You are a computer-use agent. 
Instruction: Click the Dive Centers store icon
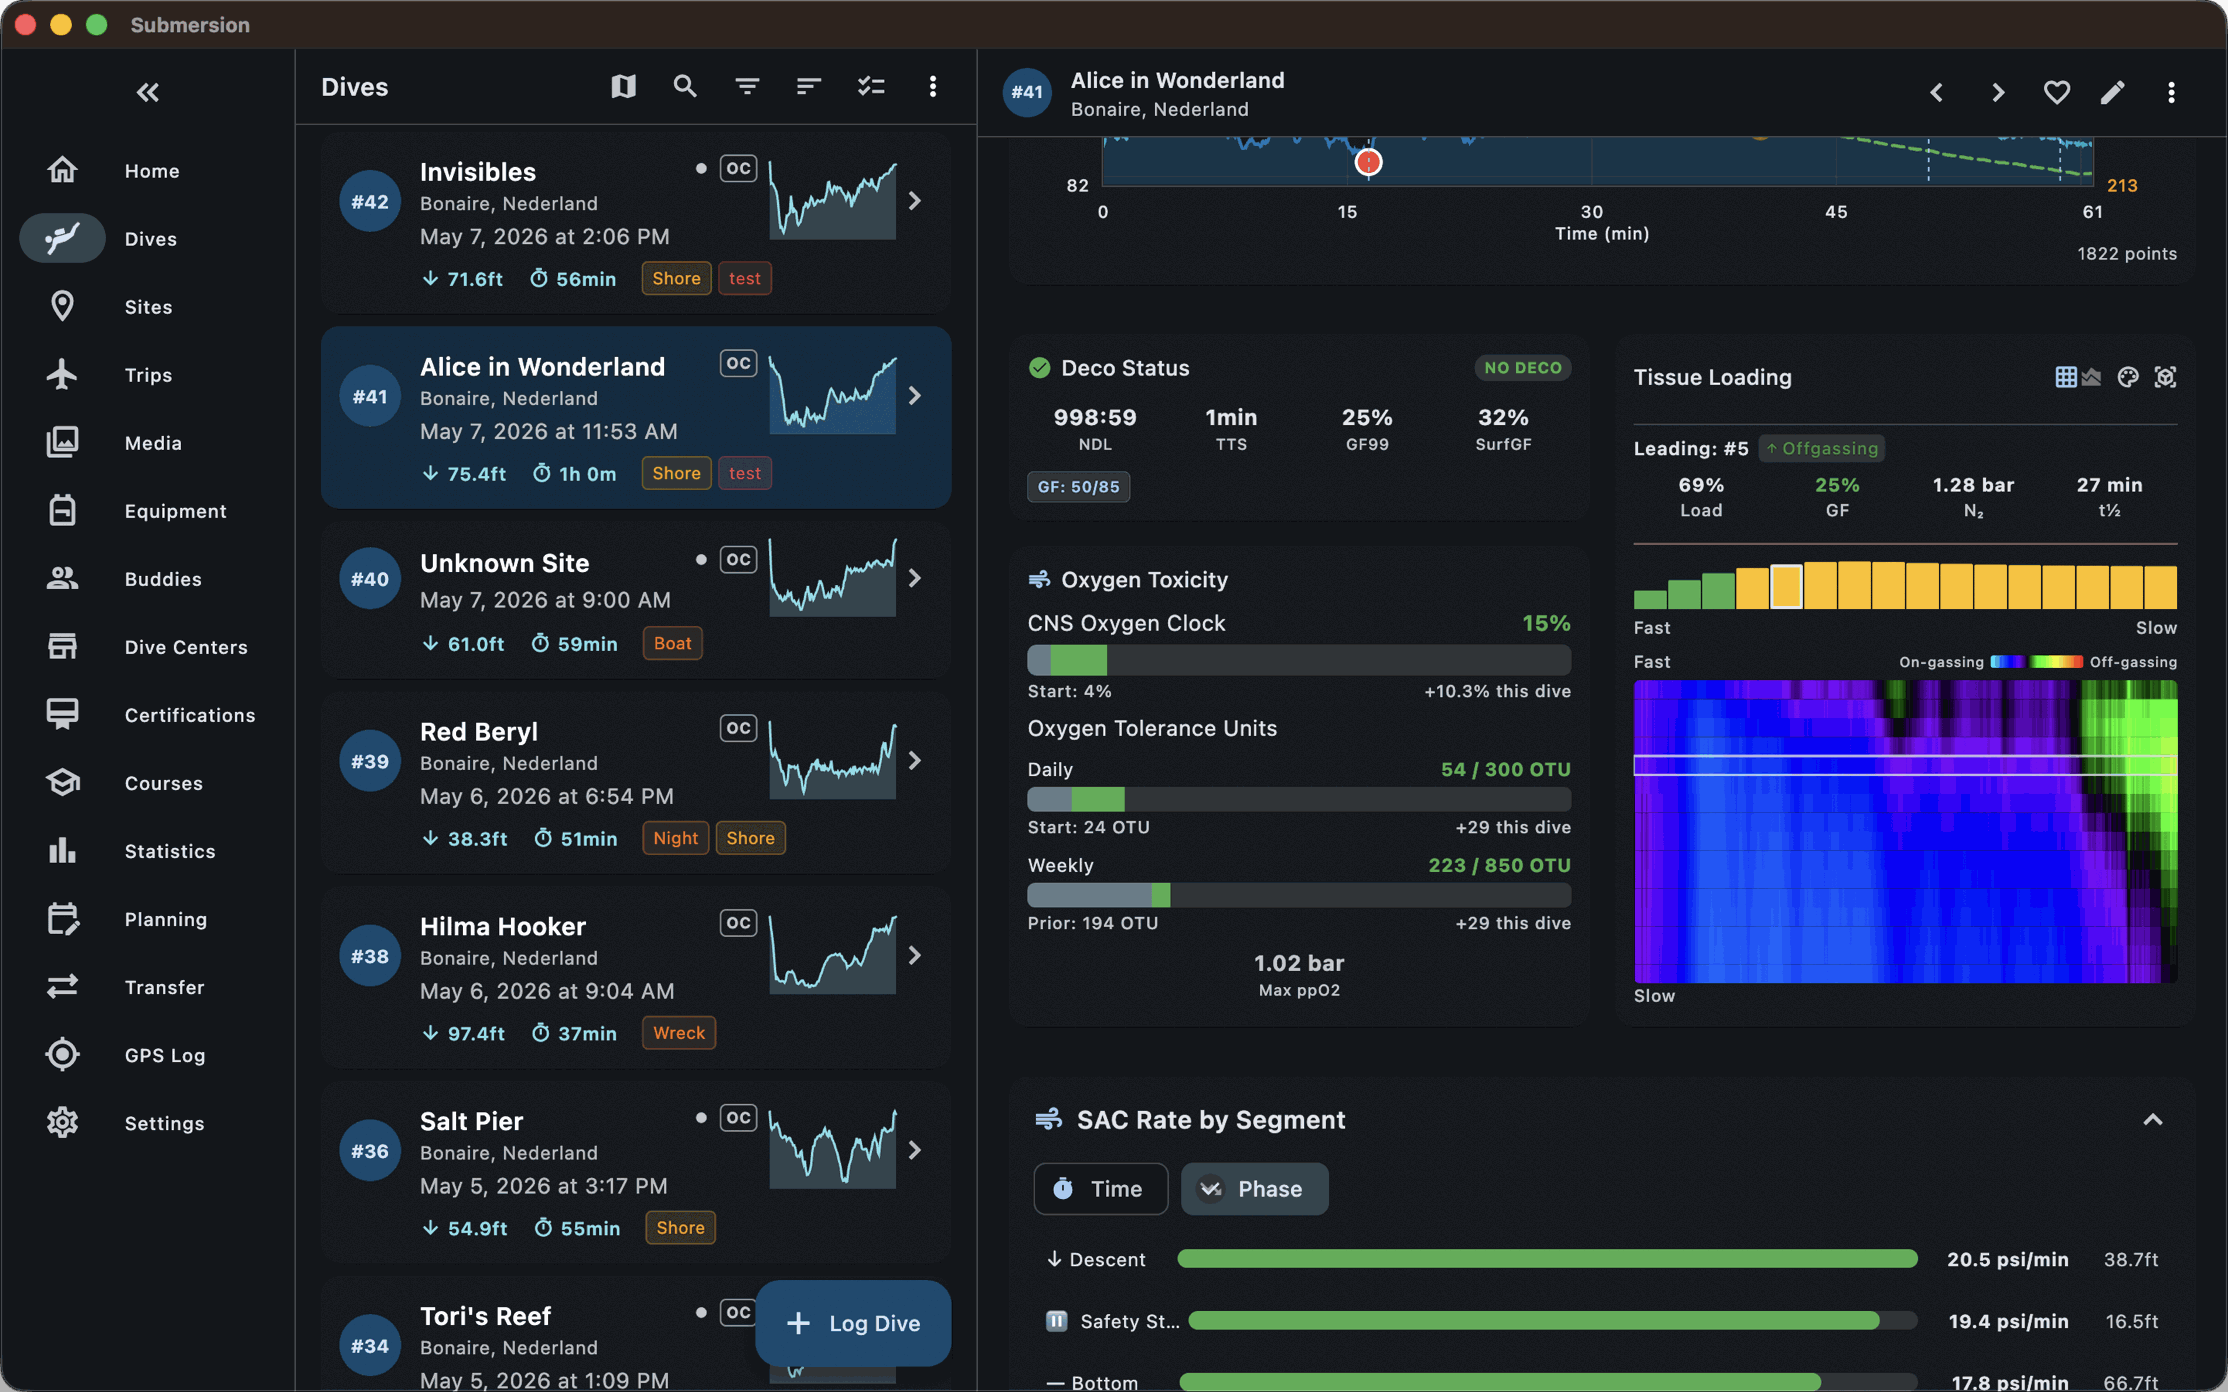coord(62,646)
